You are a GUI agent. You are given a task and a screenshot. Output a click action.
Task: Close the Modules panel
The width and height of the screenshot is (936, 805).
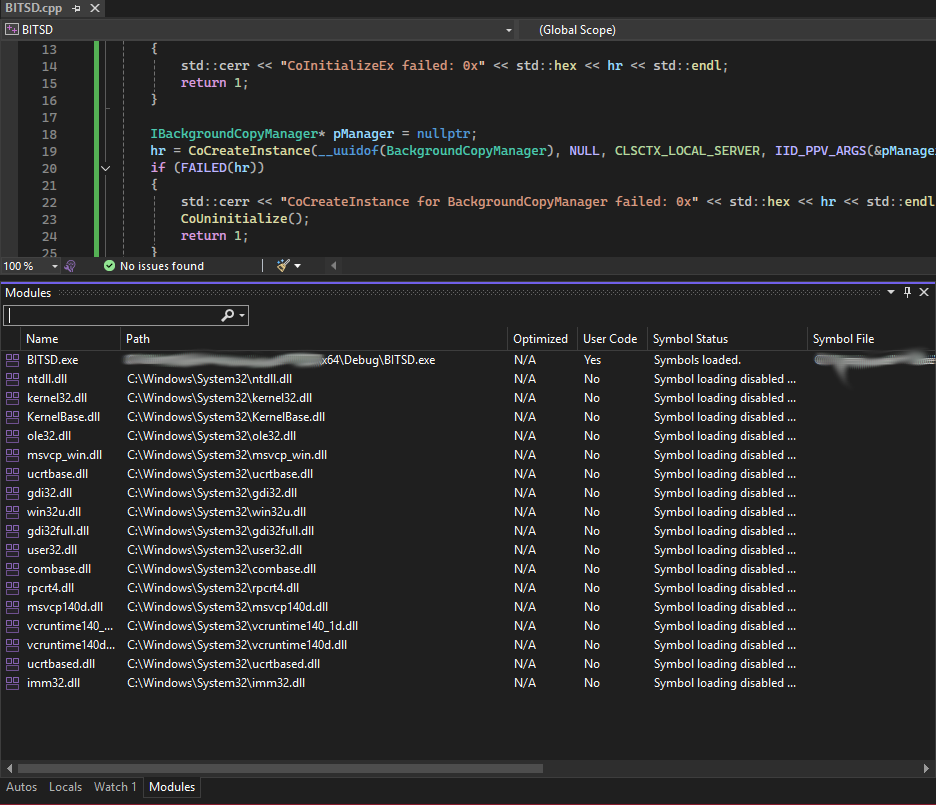[924, 292]
